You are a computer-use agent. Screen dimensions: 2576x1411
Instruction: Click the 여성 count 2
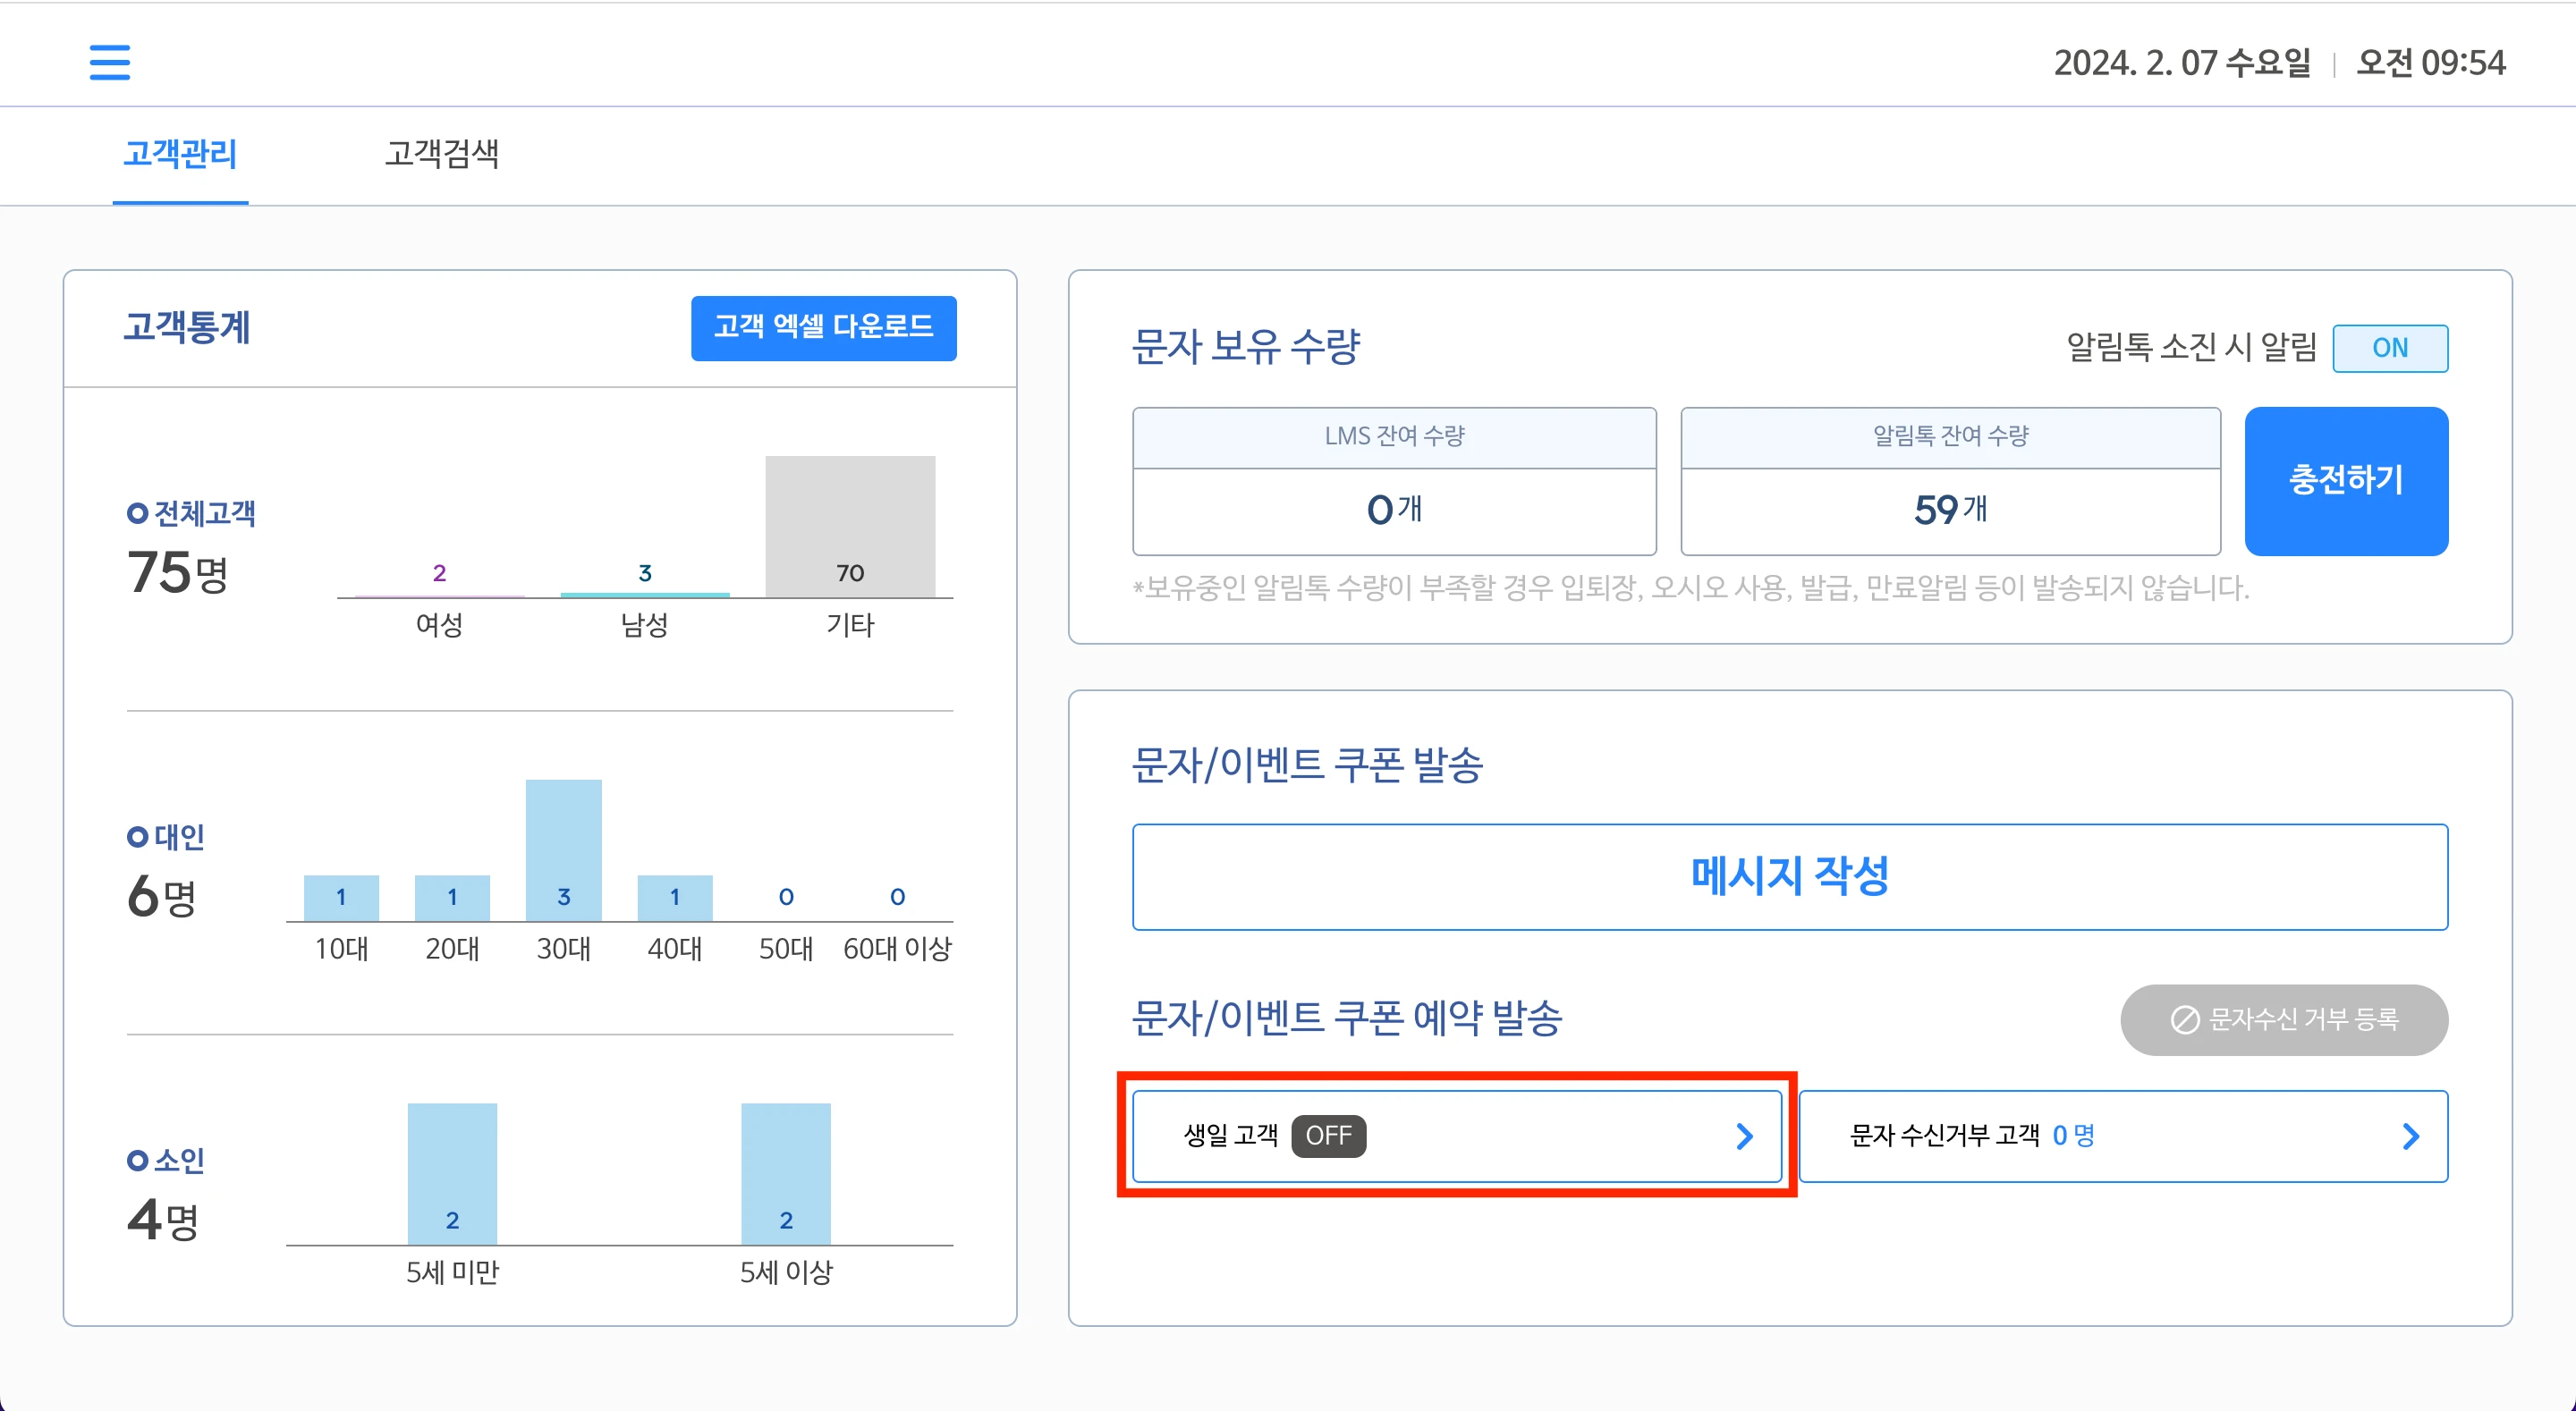439,573
